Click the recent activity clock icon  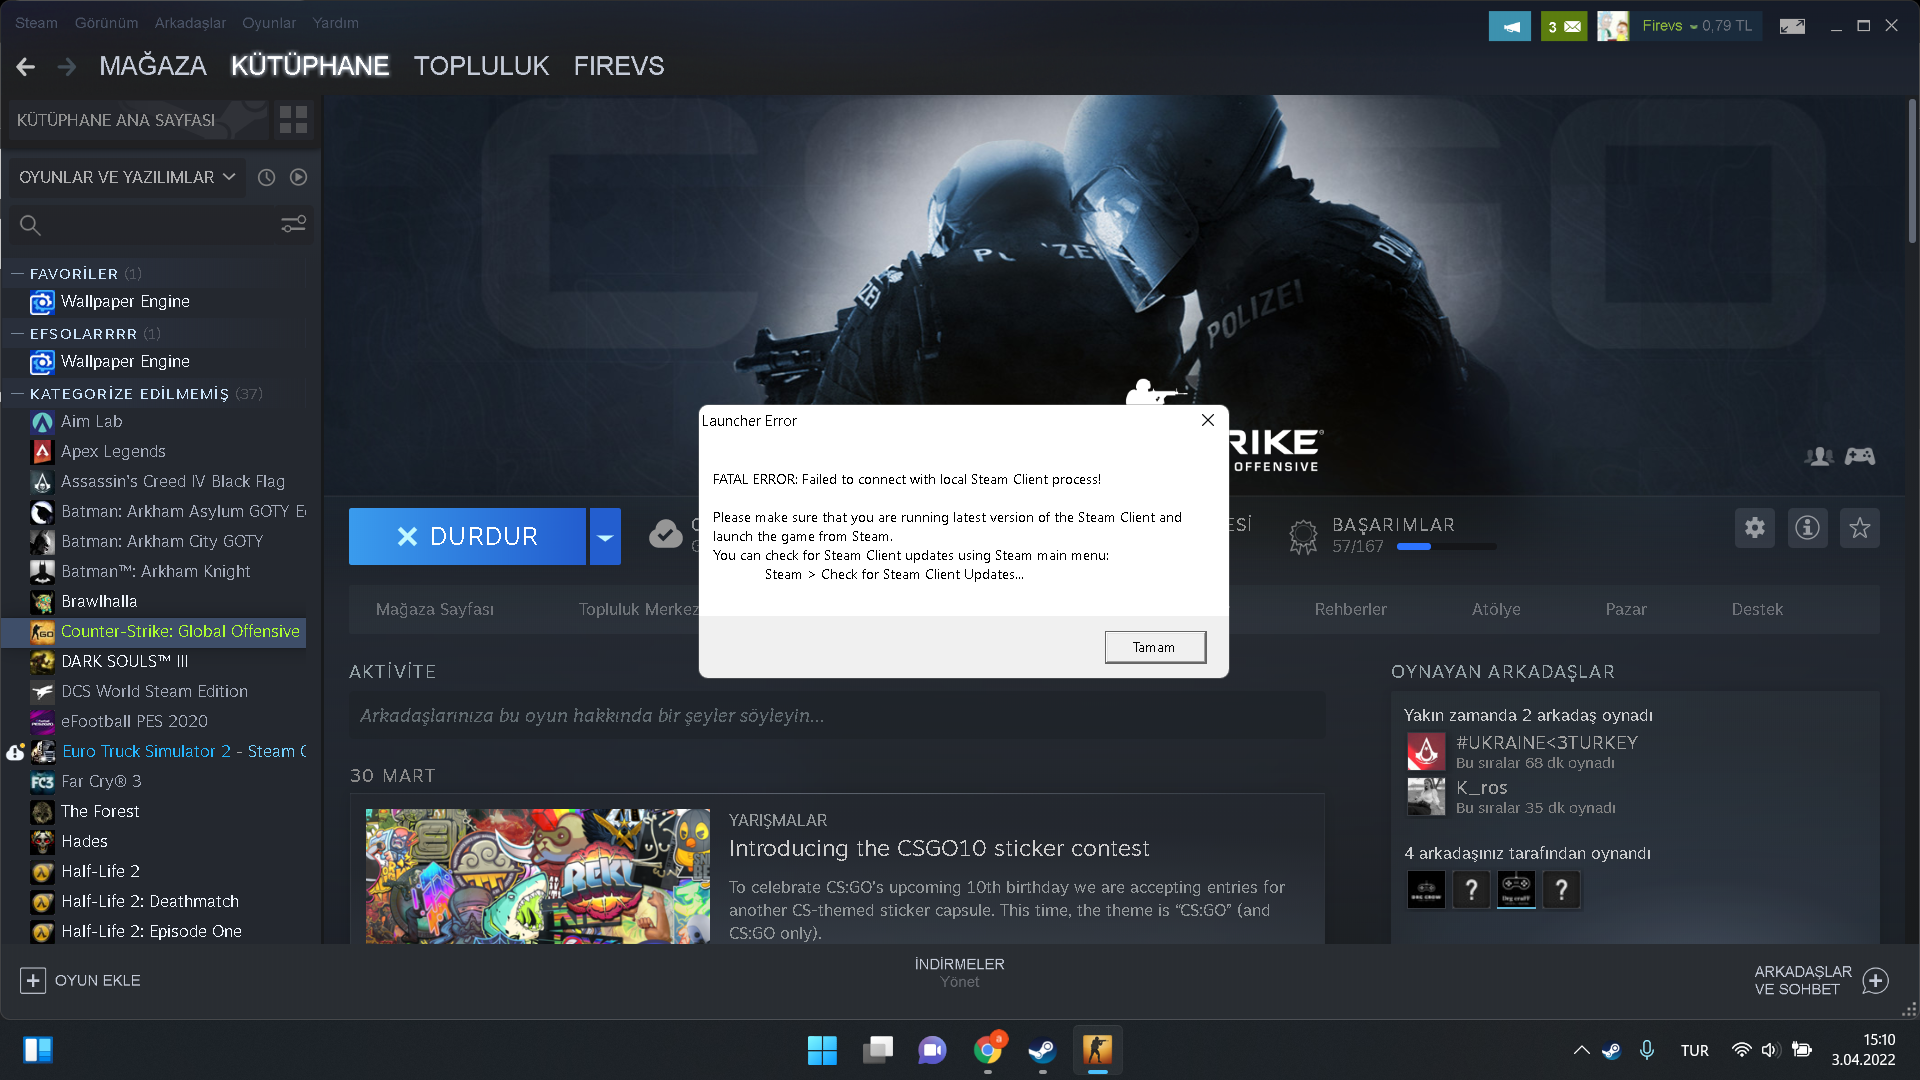tap(266, 177)
